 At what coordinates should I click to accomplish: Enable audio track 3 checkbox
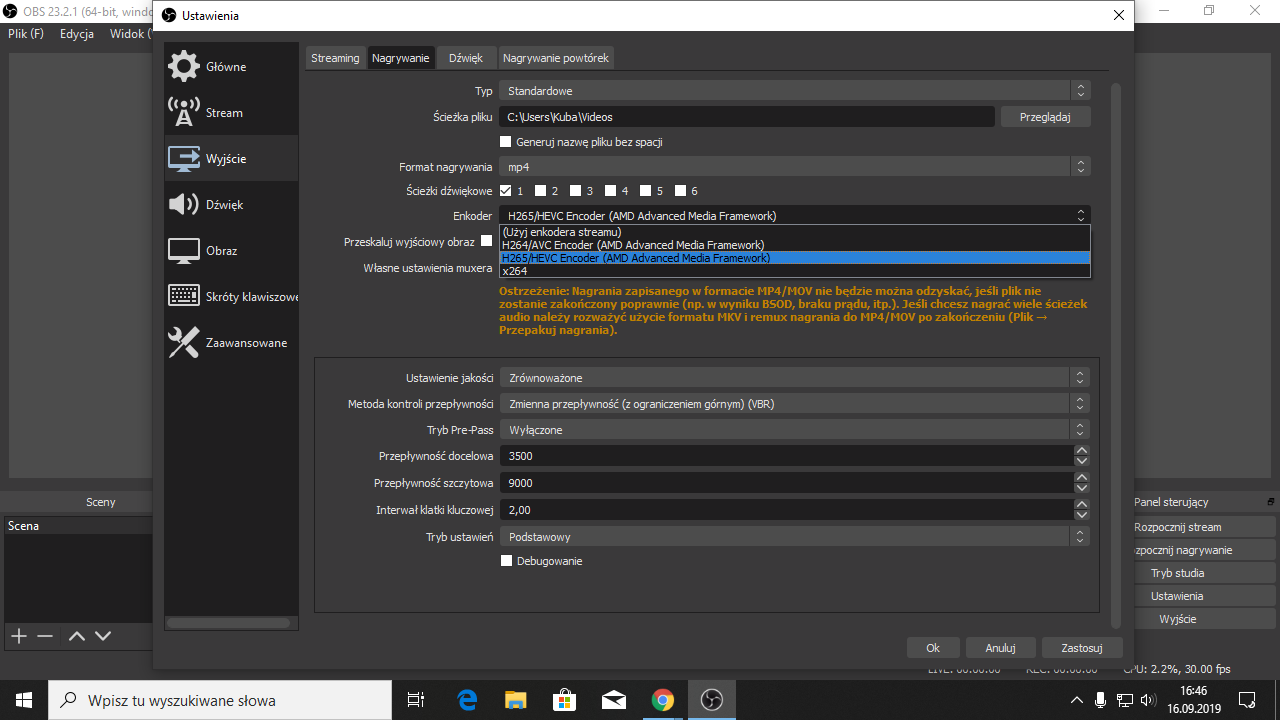[576, 191]
